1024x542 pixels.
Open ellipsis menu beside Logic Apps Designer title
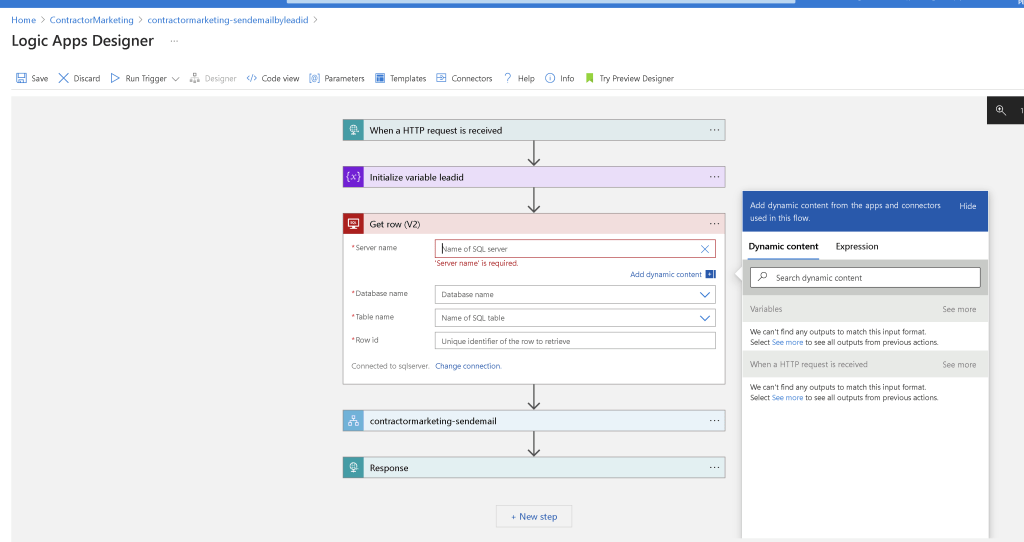(174, 41)
